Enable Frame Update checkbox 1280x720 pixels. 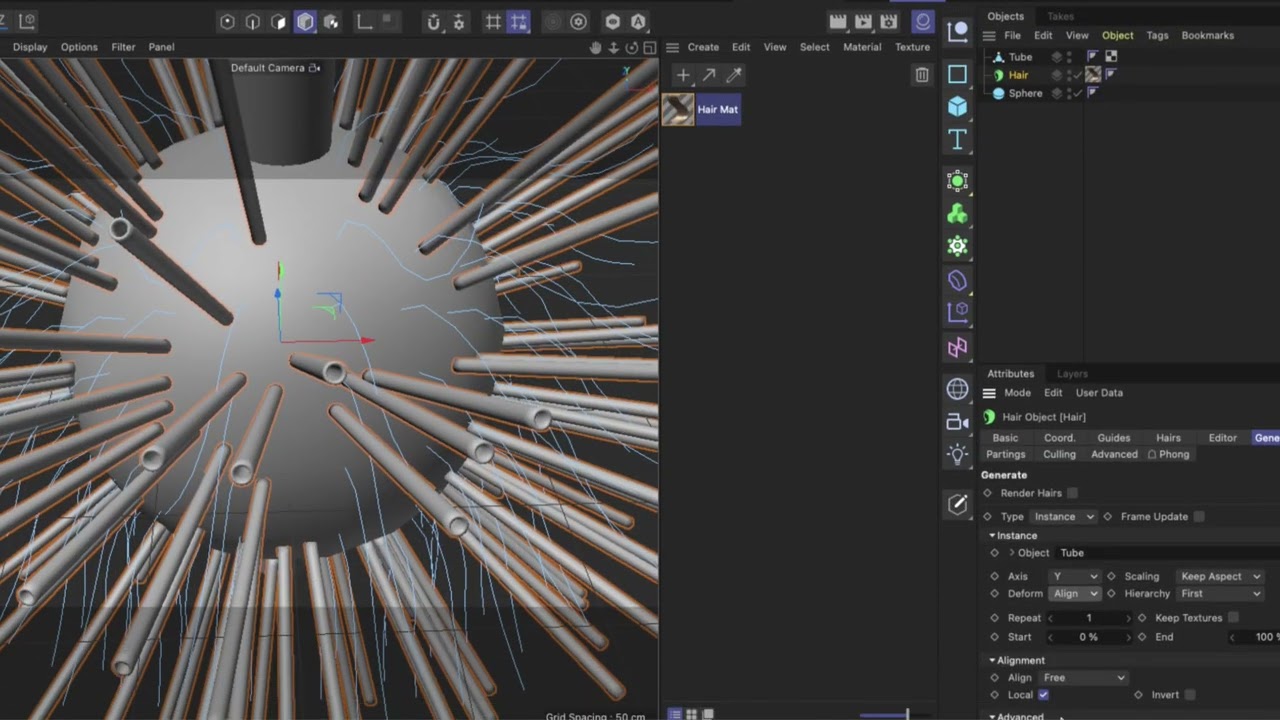tap(1199, 517)
